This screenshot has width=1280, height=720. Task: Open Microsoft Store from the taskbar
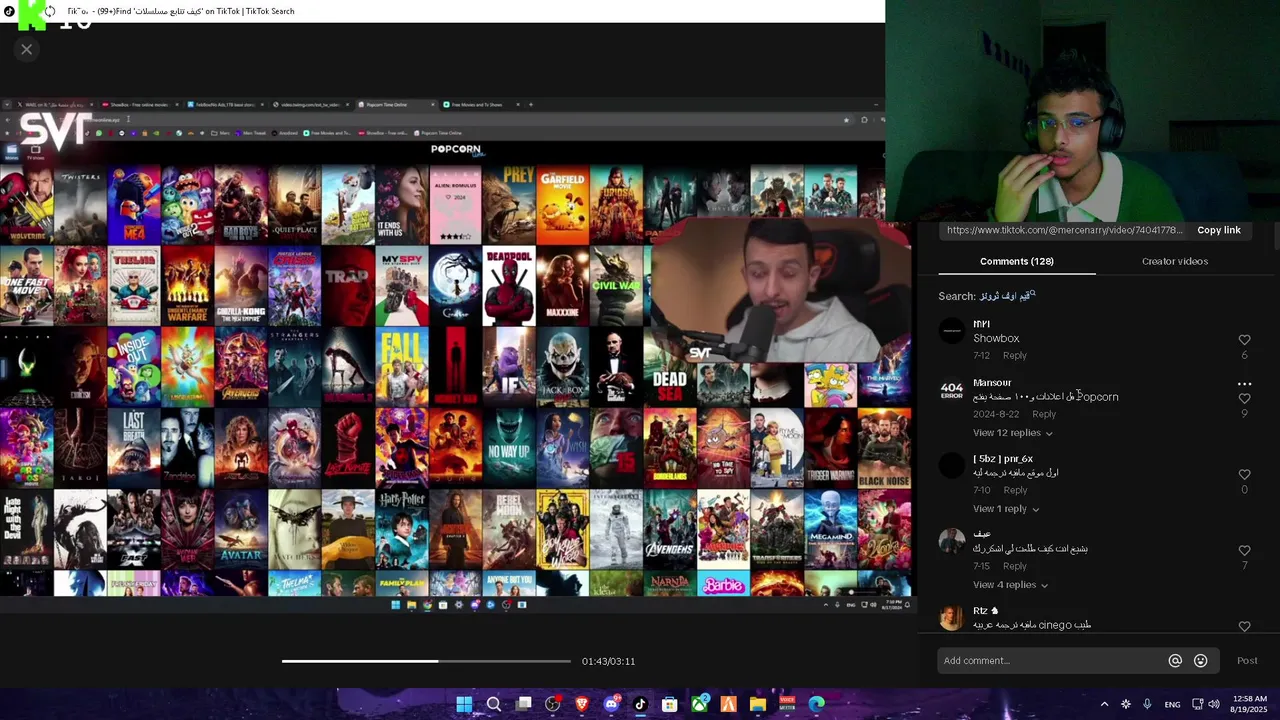[670, 704]
